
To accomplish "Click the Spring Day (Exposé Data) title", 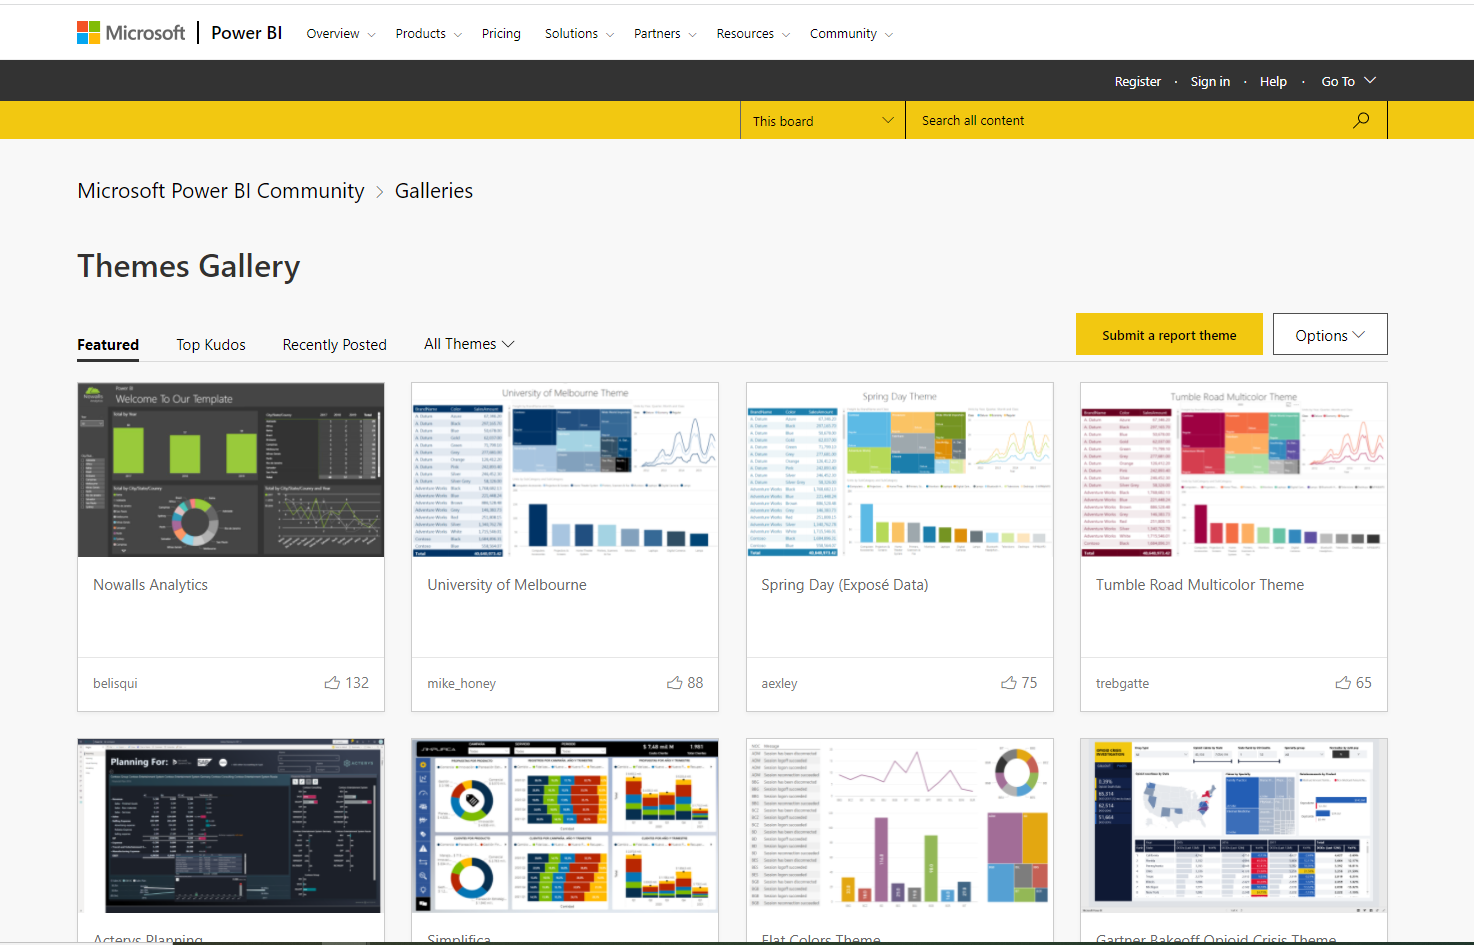I will point(845,585).
